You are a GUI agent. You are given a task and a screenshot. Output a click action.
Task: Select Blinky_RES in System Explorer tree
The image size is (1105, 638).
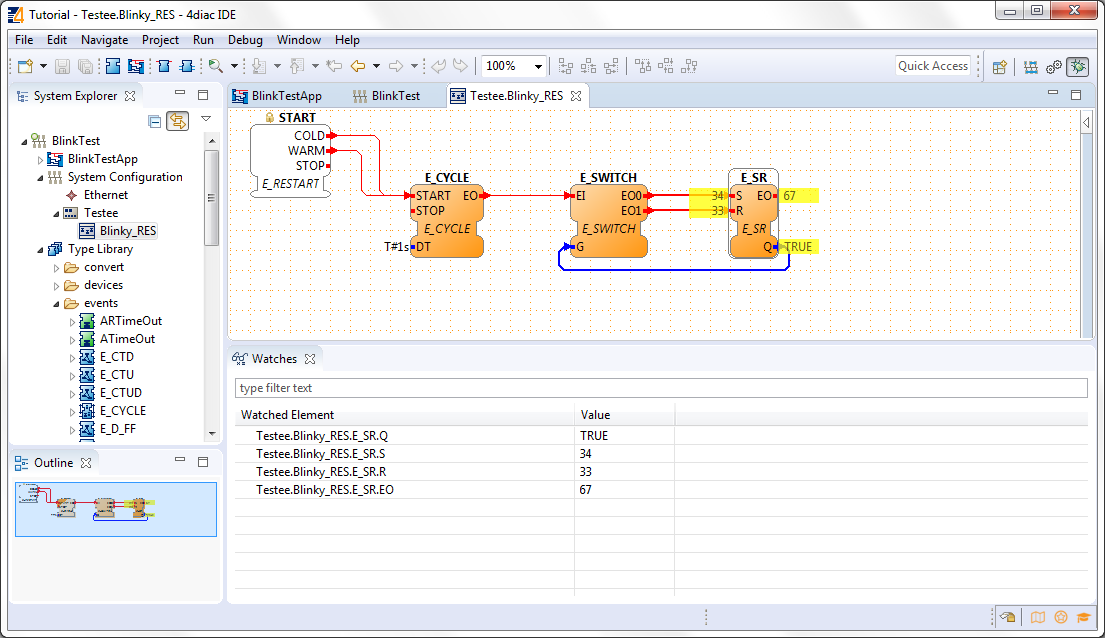[127, 231]
